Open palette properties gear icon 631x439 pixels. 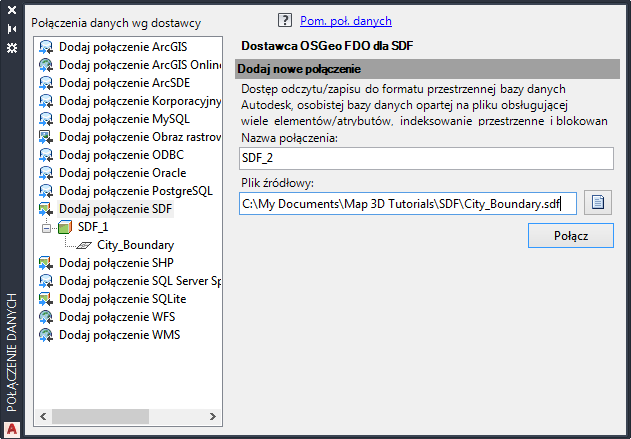tap(12, 48)
